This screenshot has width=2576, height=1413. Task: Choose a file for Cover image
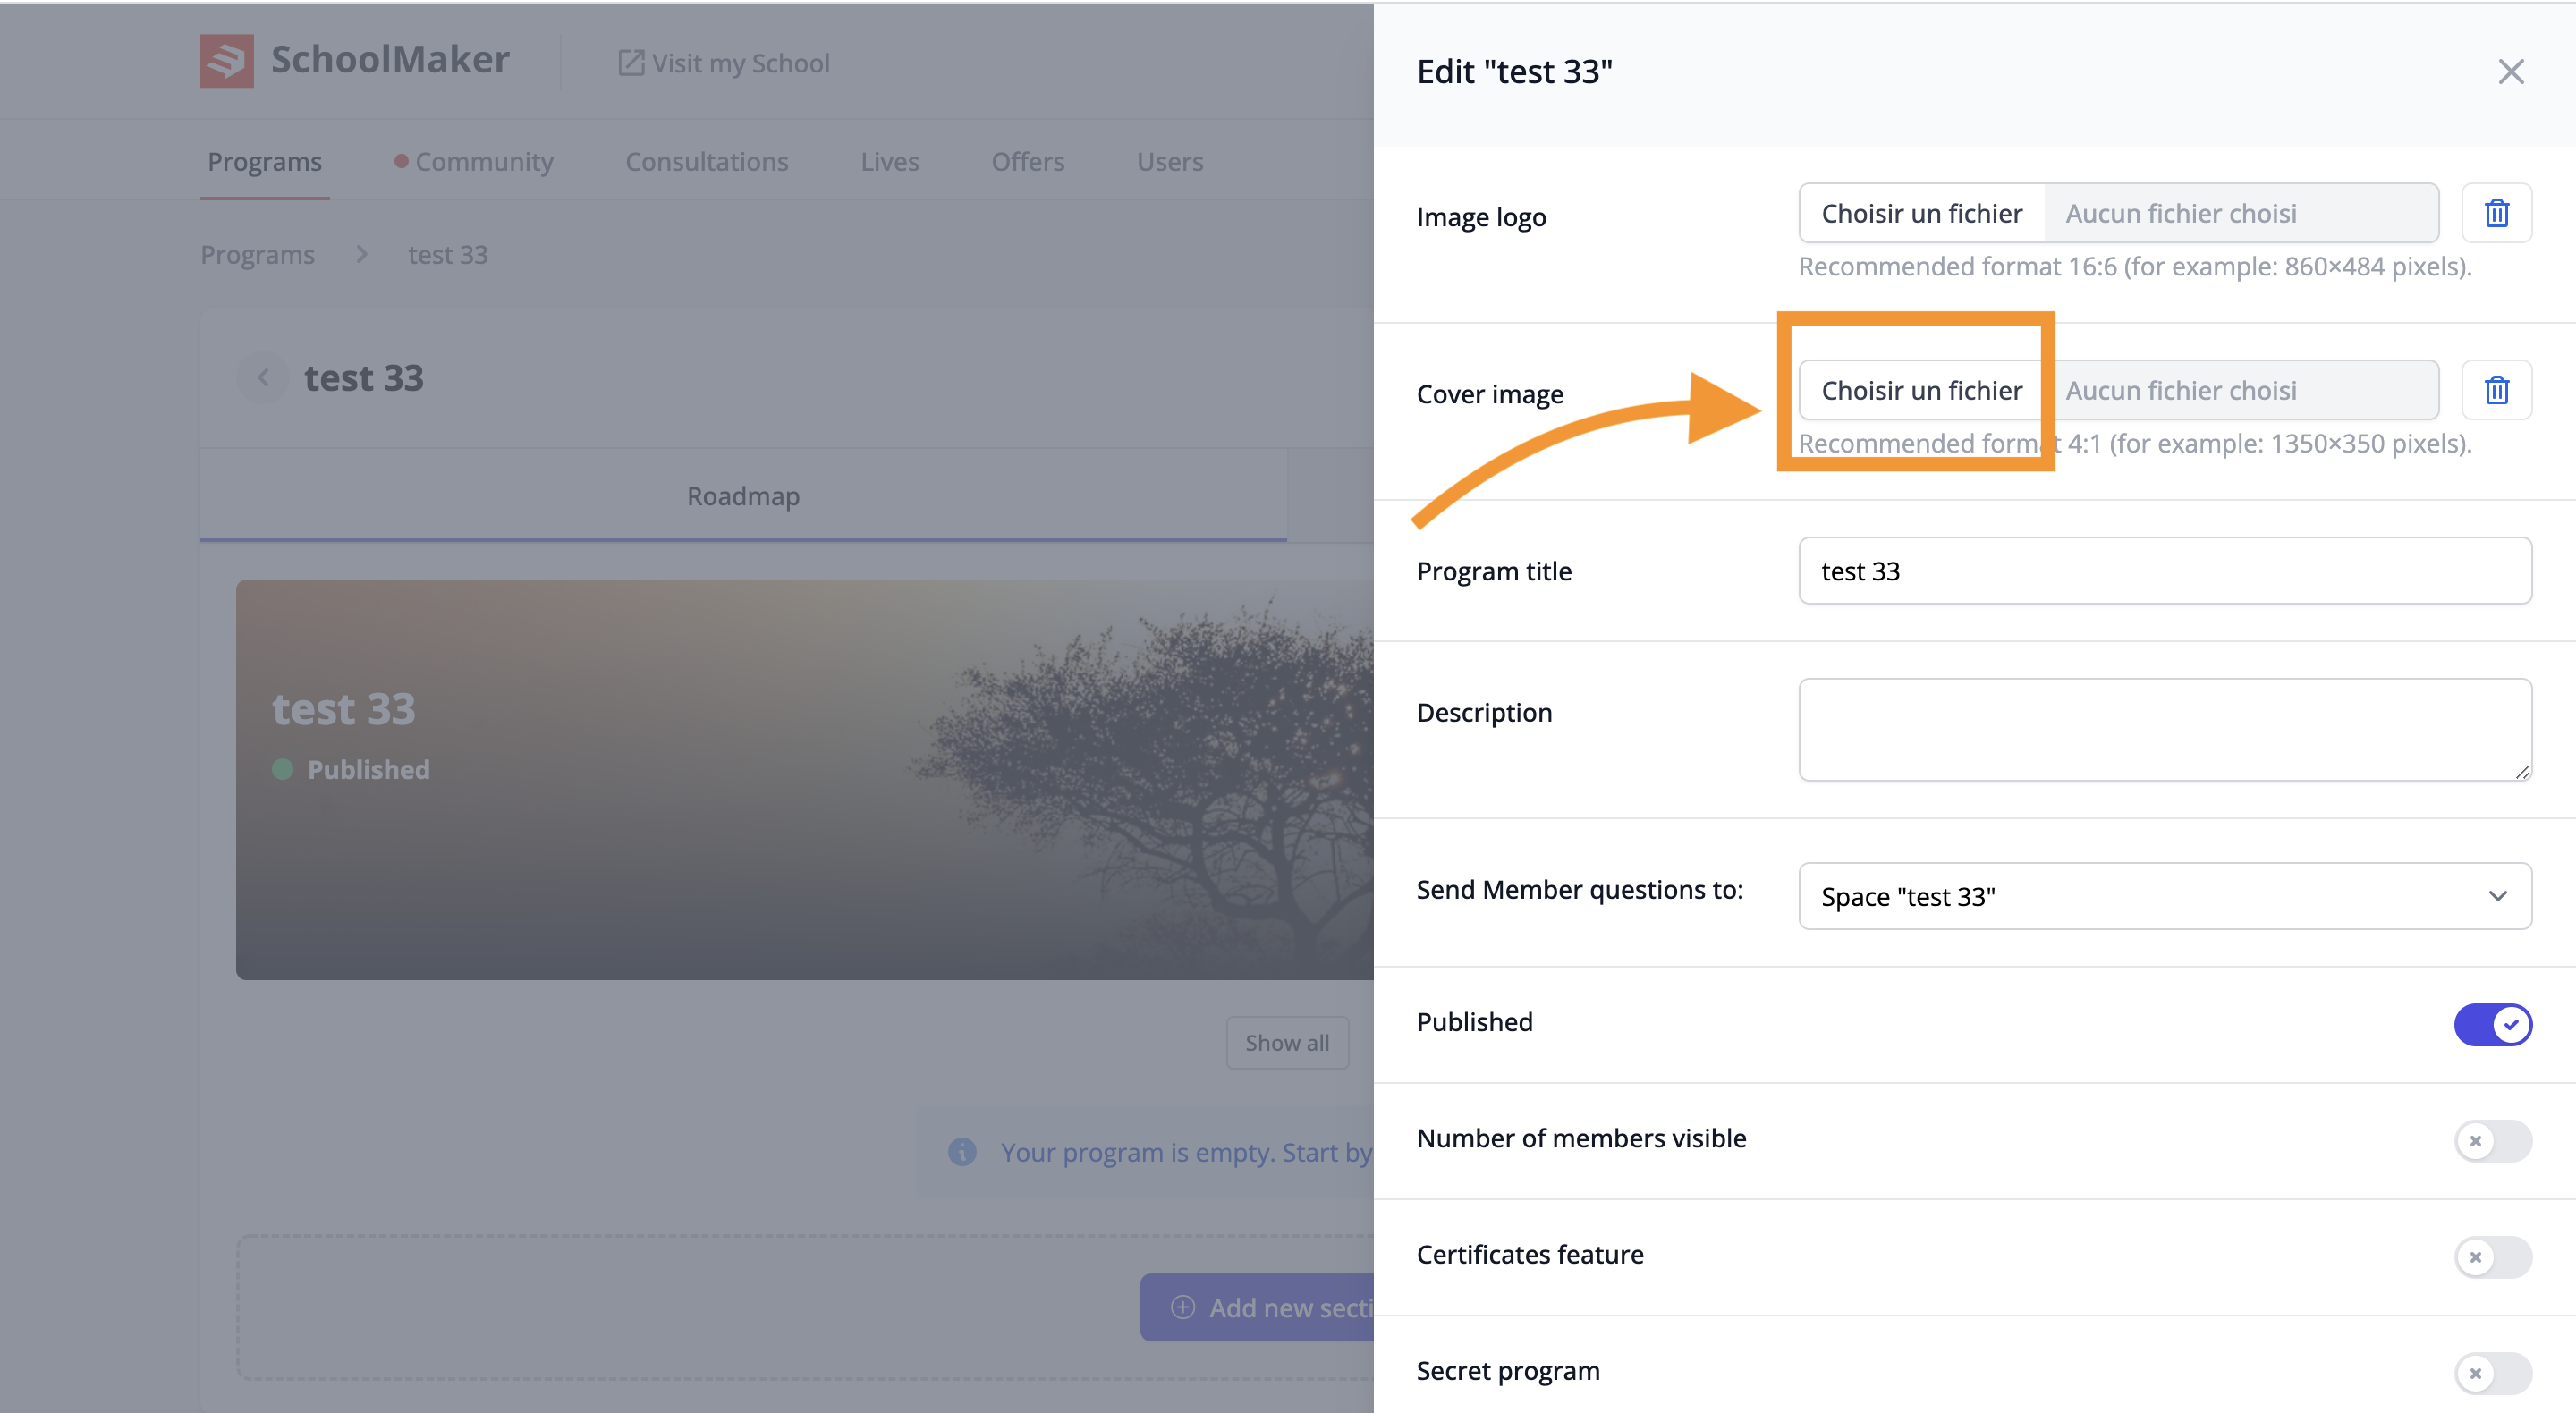1921,390
